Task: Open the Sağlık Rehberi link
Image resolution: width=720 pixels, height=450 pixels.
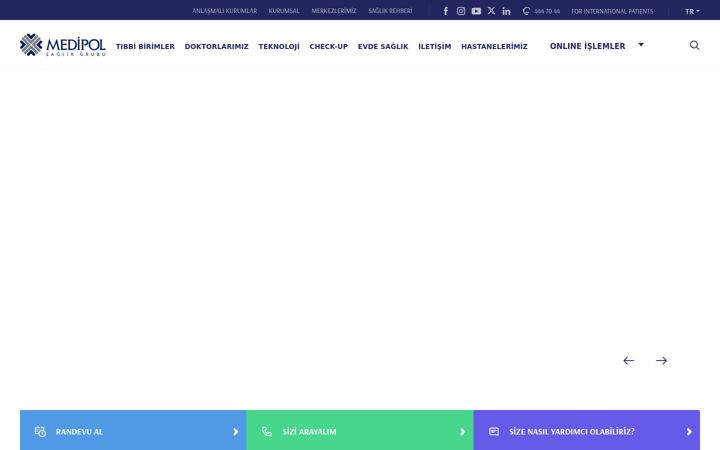Action: 390,11
